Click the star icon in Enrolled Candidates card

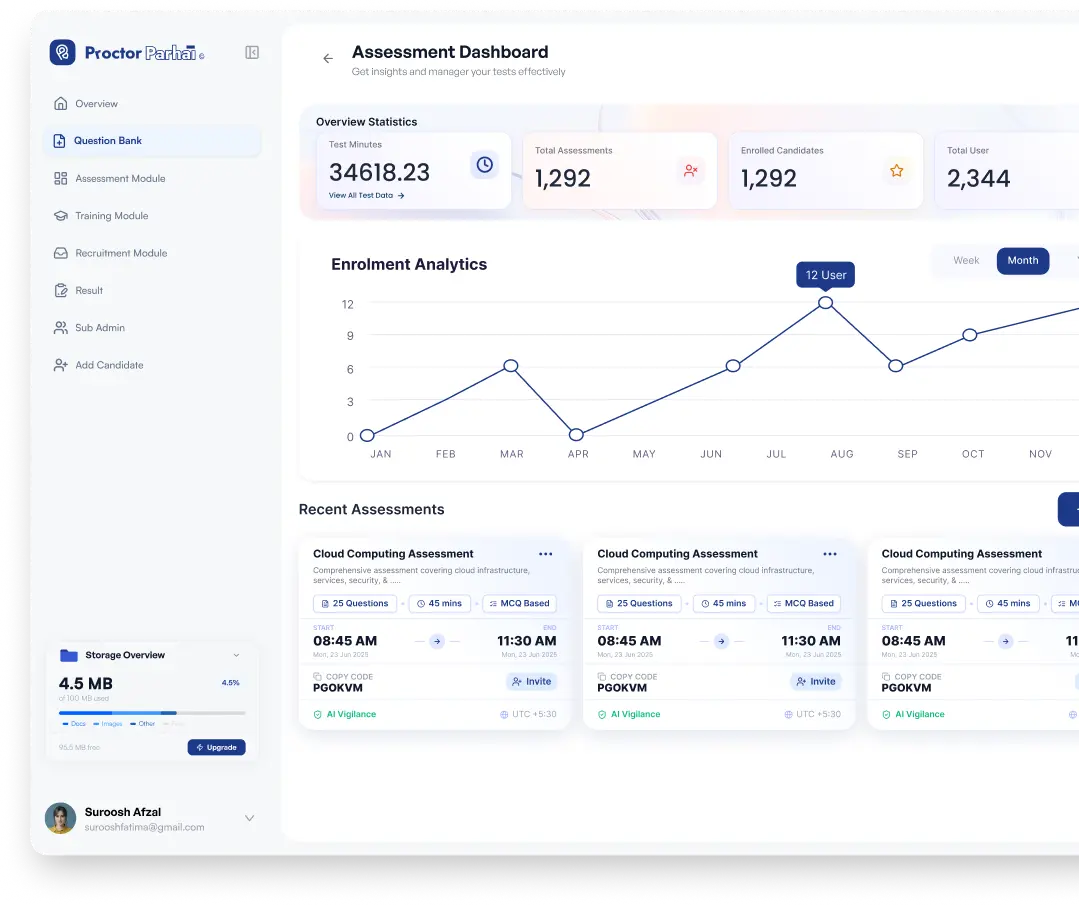pos(897,171)
